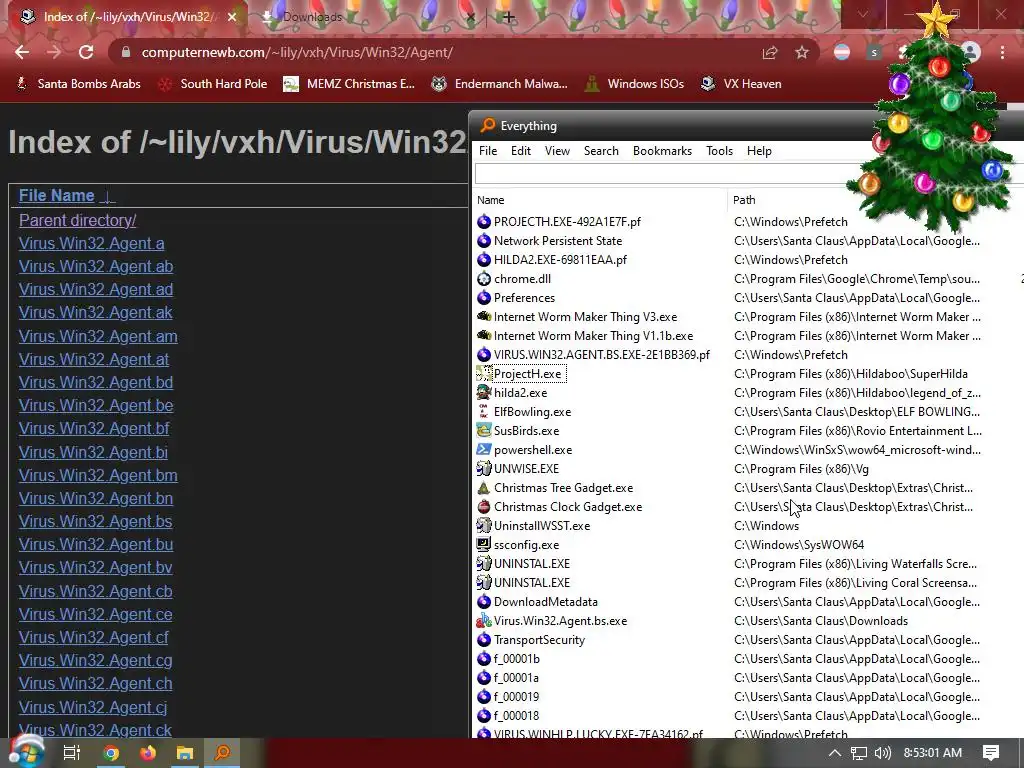
Task: Open the Virus.Win32.Agent.bd link
Action: [96, 382]
